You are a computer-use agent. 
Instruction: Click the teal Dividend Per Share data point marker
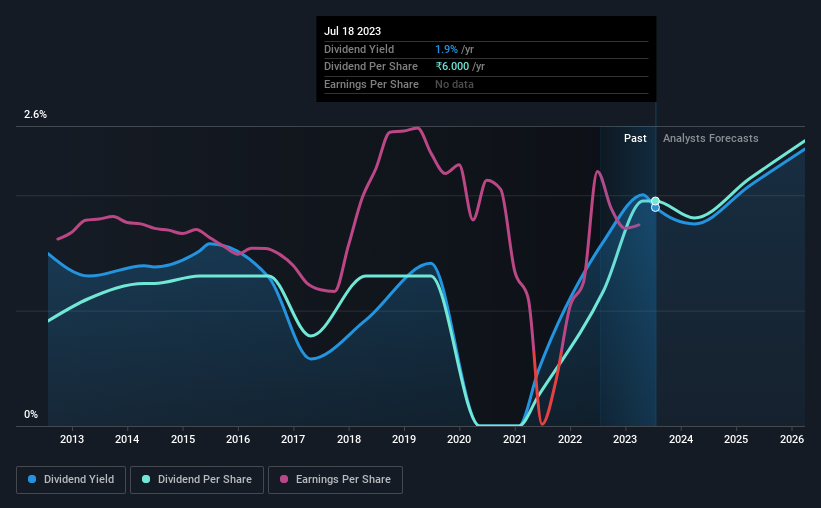click(655, 201)
